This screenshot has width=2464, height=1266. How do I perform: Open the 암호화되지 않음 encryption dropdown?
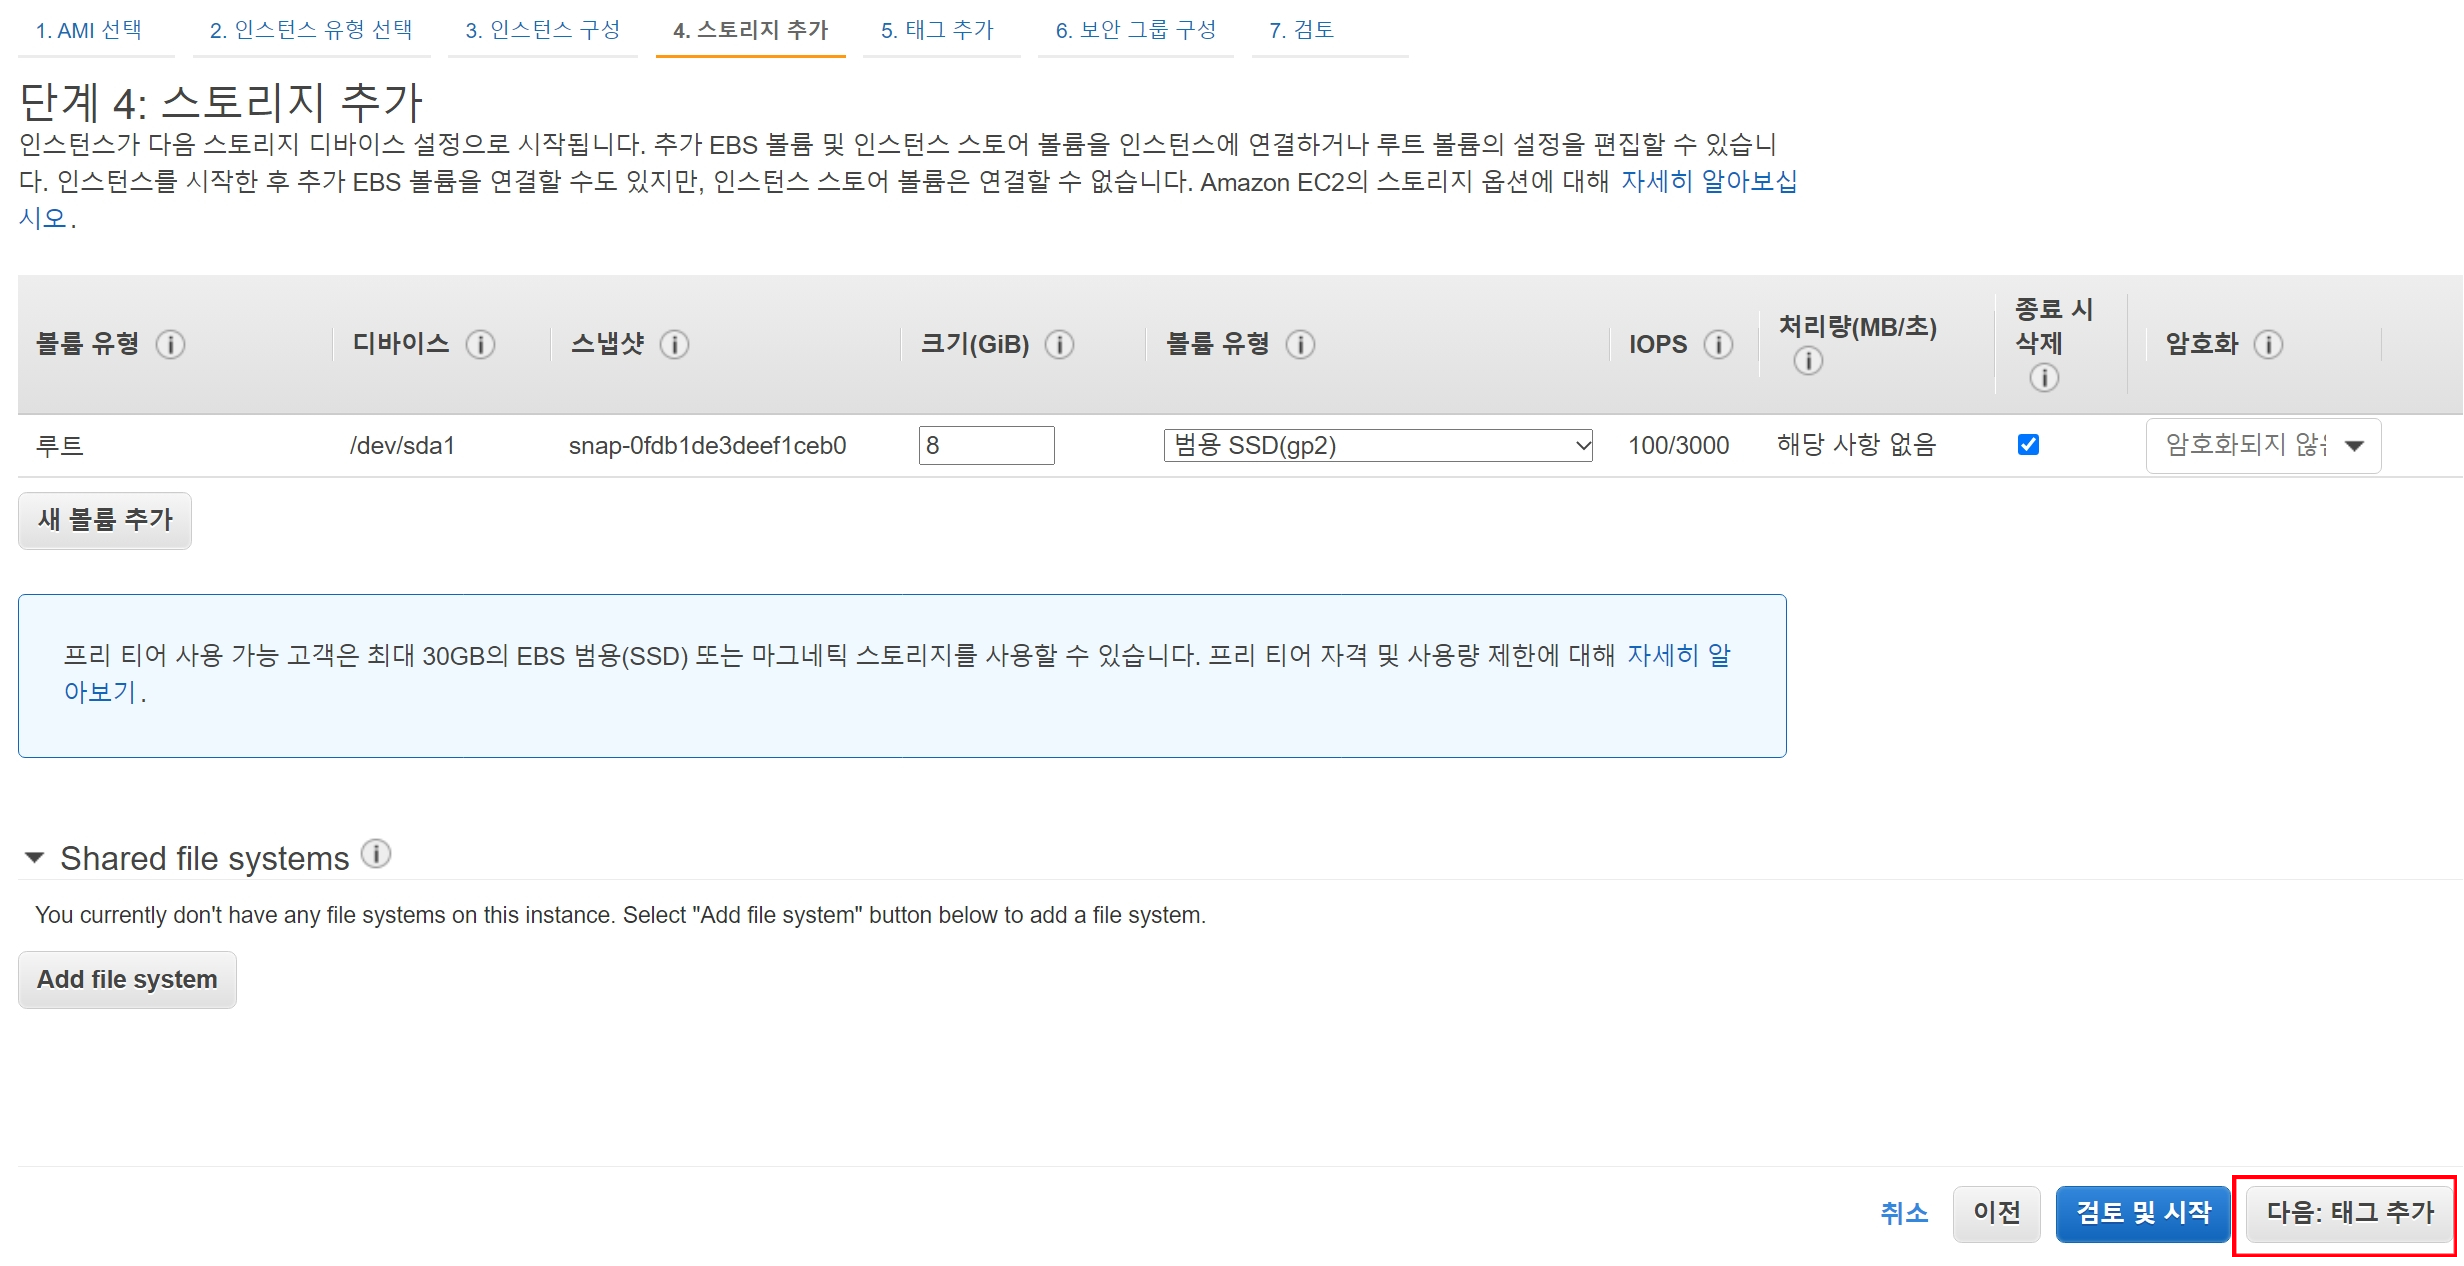click(2262, 446)
